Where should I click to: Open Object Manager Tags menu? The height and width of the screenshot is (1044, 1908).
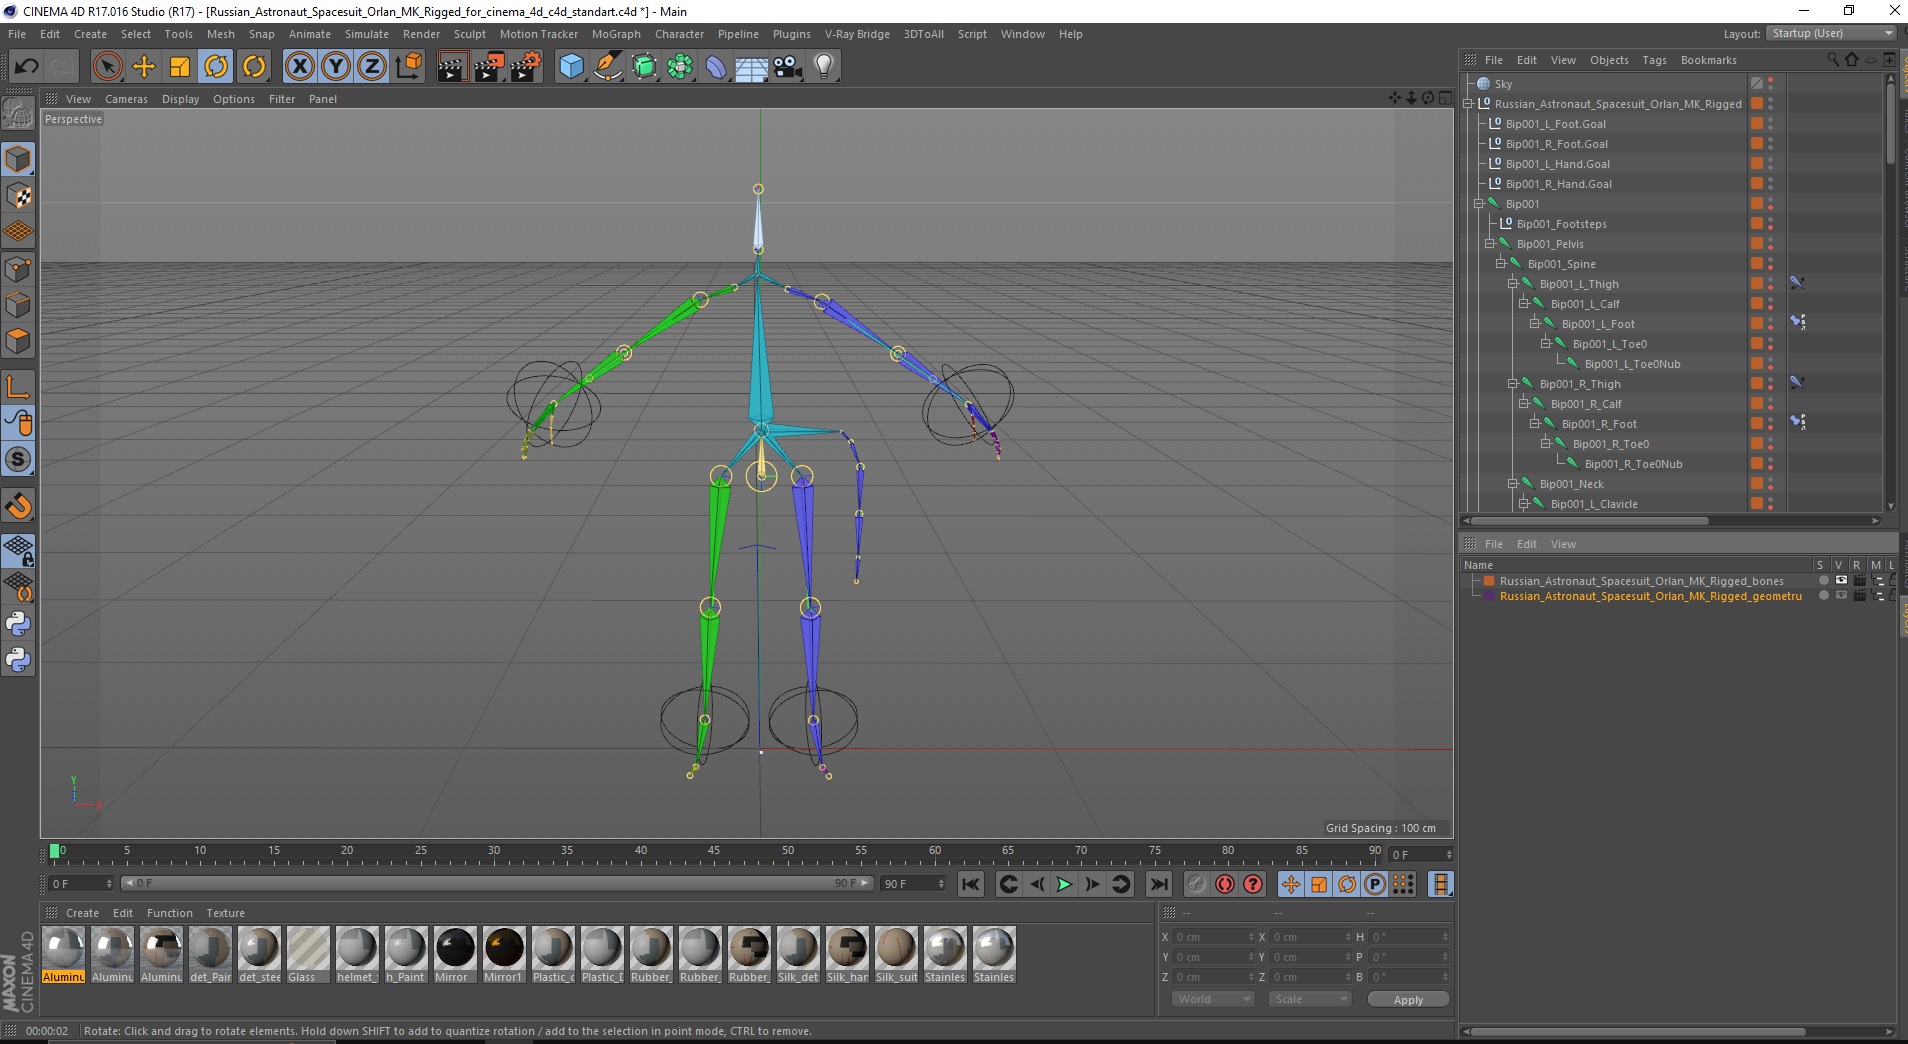pos(1654,60)
